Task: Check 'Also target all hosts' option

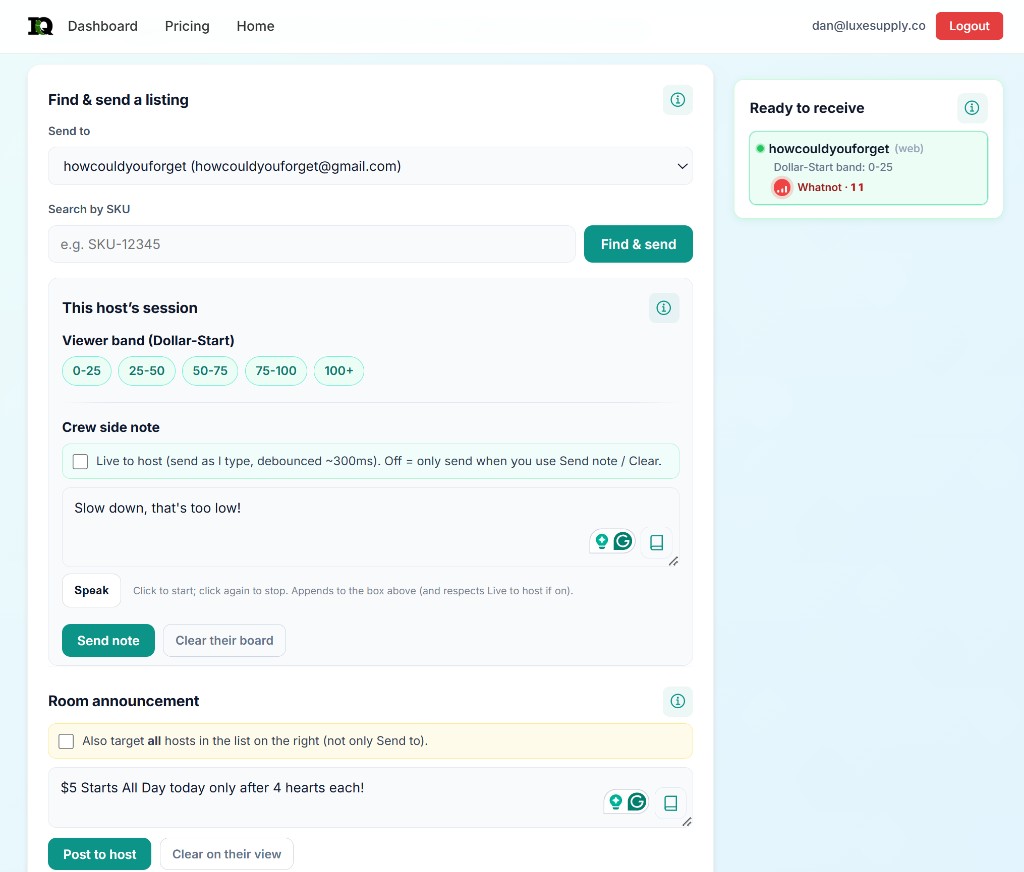Action: click(66, 741)
